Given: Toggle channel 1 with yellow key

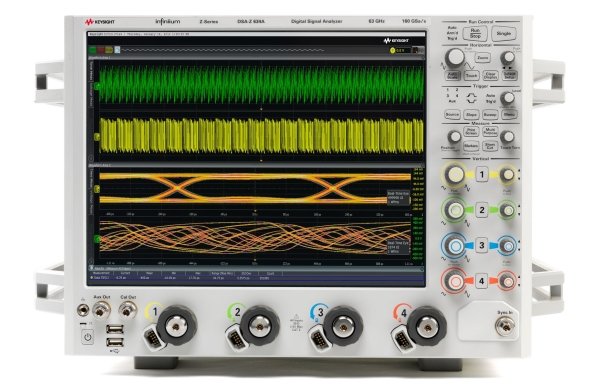Looking at the screenshot, I should click(482, 175).
